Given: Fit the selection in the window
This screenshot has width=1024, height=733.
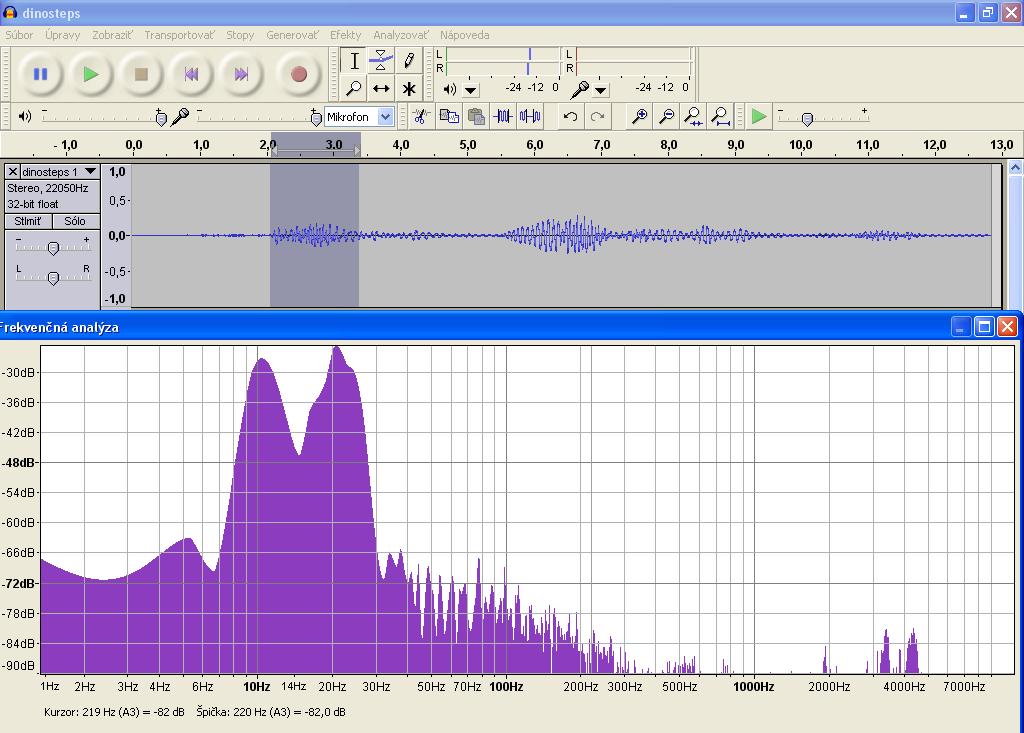Looking at the screenshot, I should pos(693,117).
